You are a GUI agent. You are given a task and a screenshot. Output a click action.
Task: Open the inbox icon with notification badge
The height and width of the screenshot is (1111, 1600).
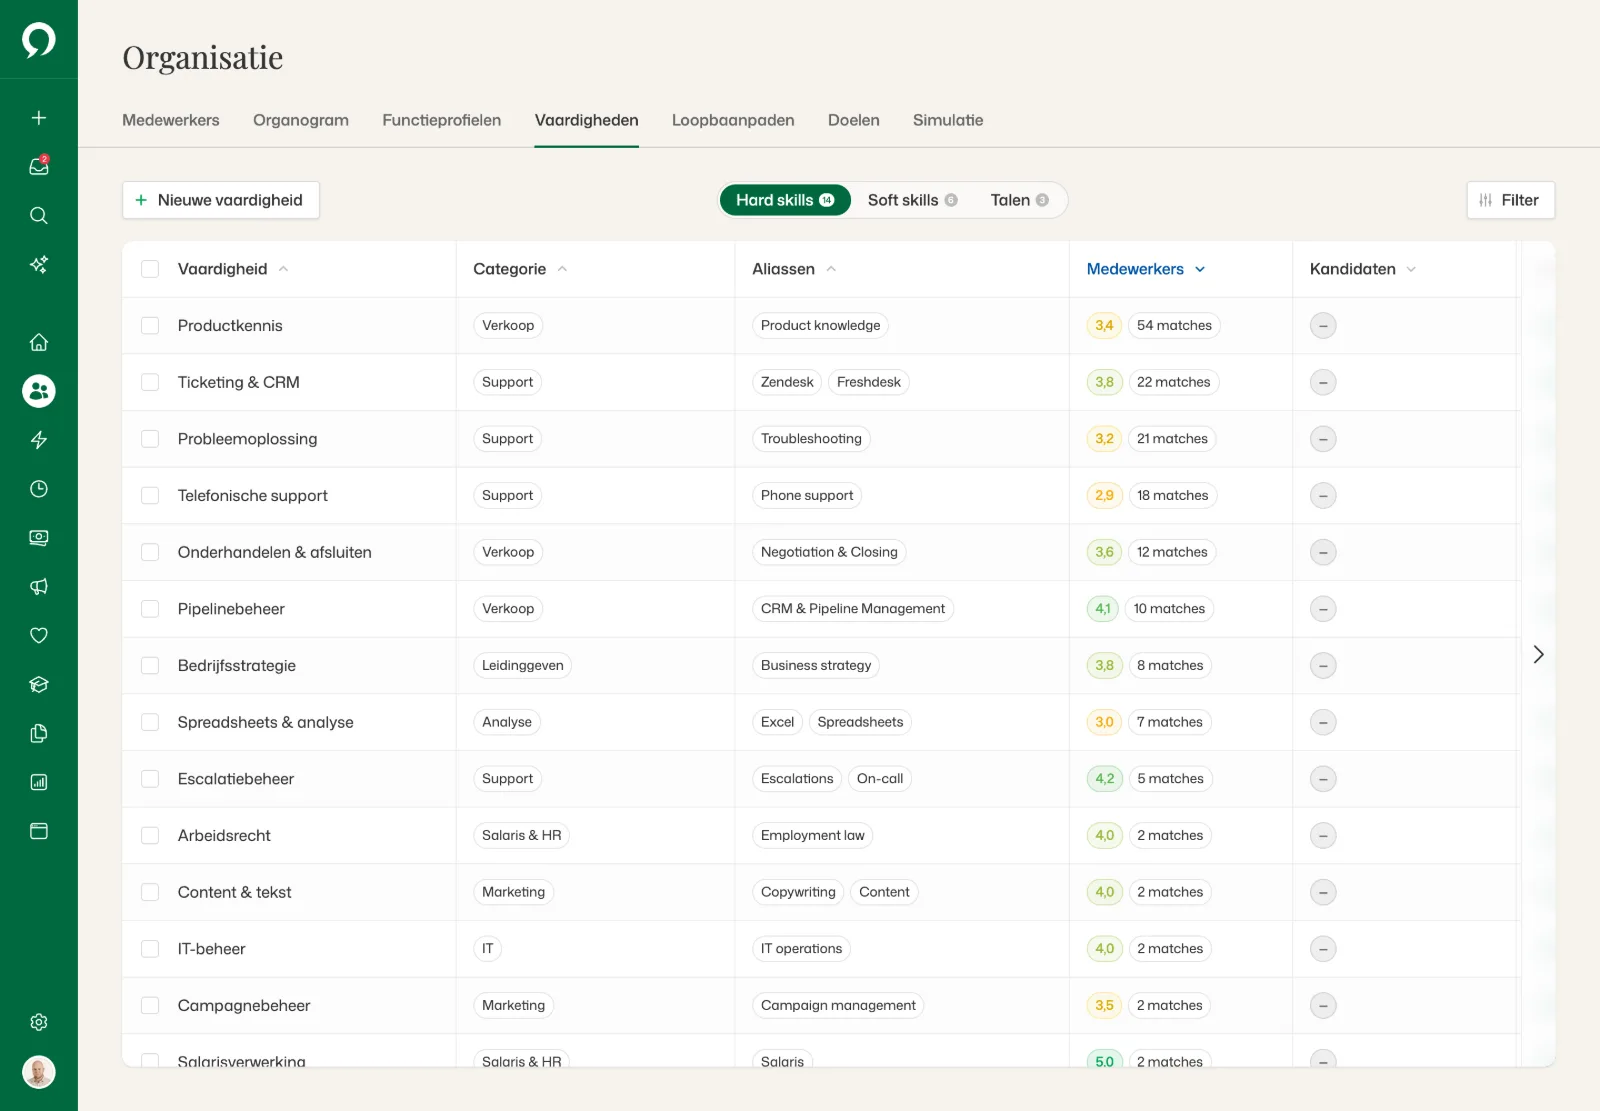(39, 167)
